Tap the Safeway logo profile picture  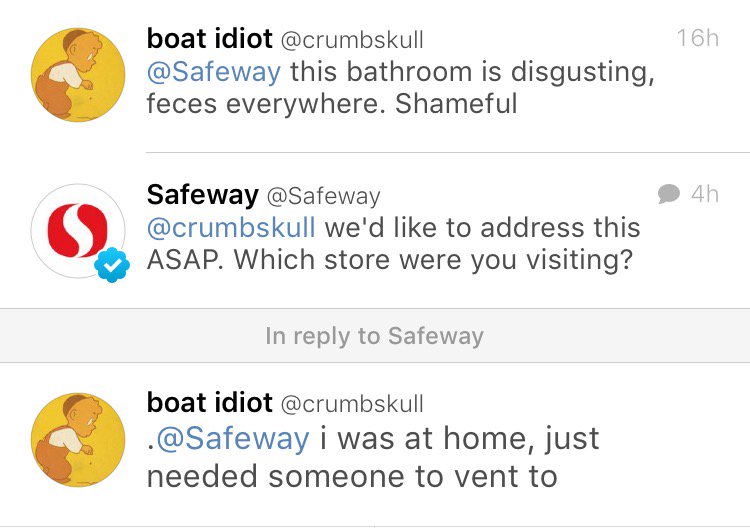tap(78, 231)
